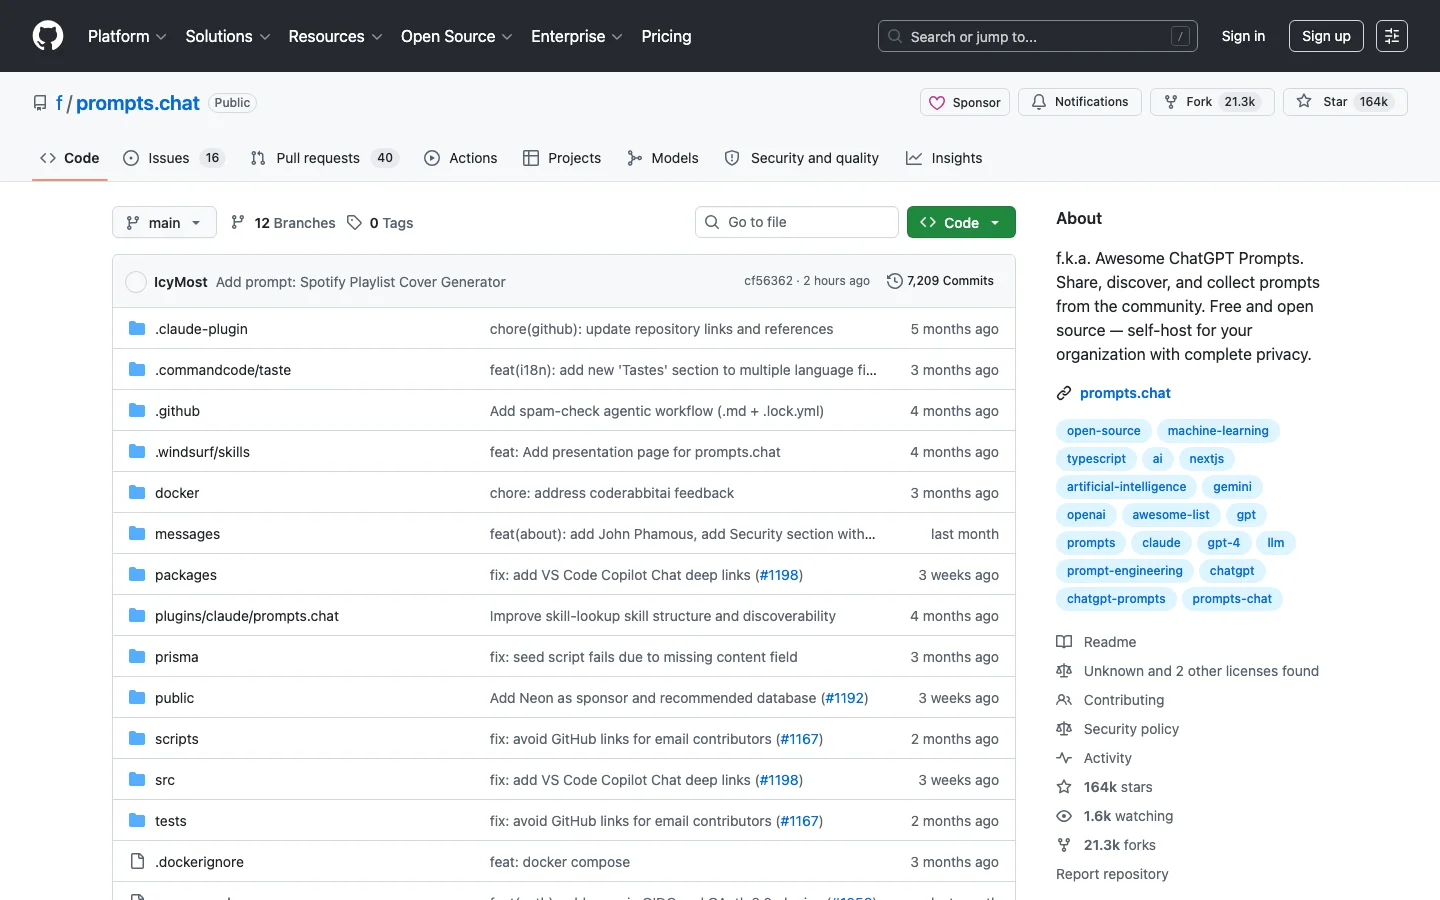Expand the Solutions menu
The image size is (1440, 900).
[228, 36]
